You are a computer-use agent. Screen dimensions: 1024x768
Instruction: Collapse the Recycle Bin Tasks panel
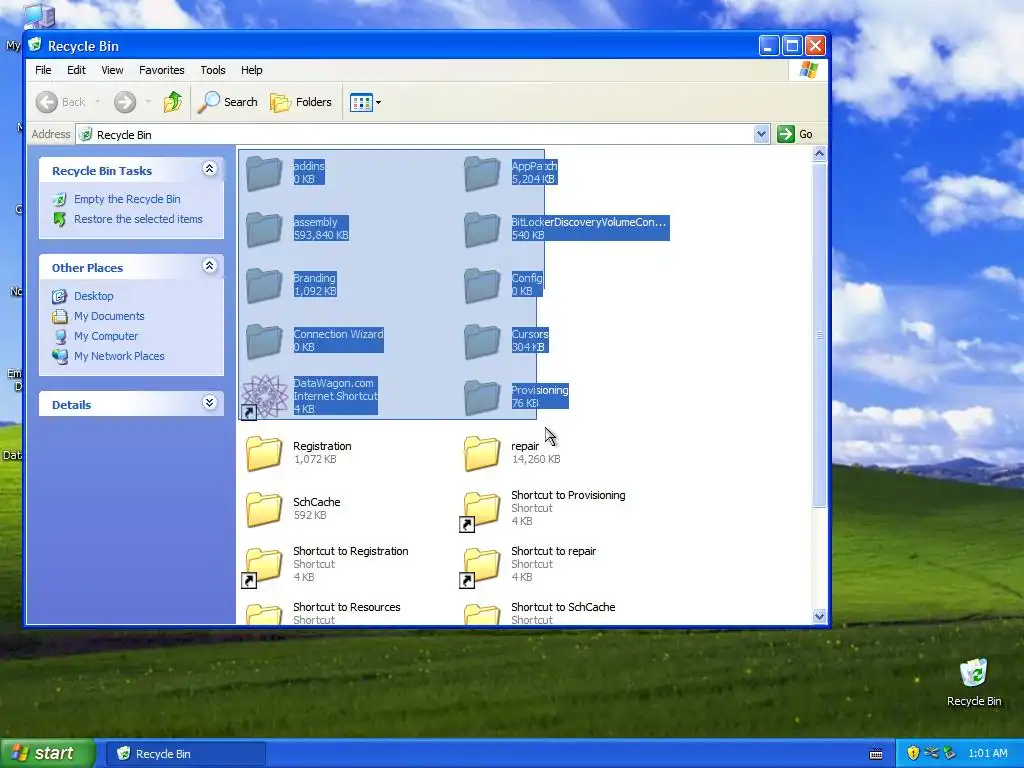(209, 169)
